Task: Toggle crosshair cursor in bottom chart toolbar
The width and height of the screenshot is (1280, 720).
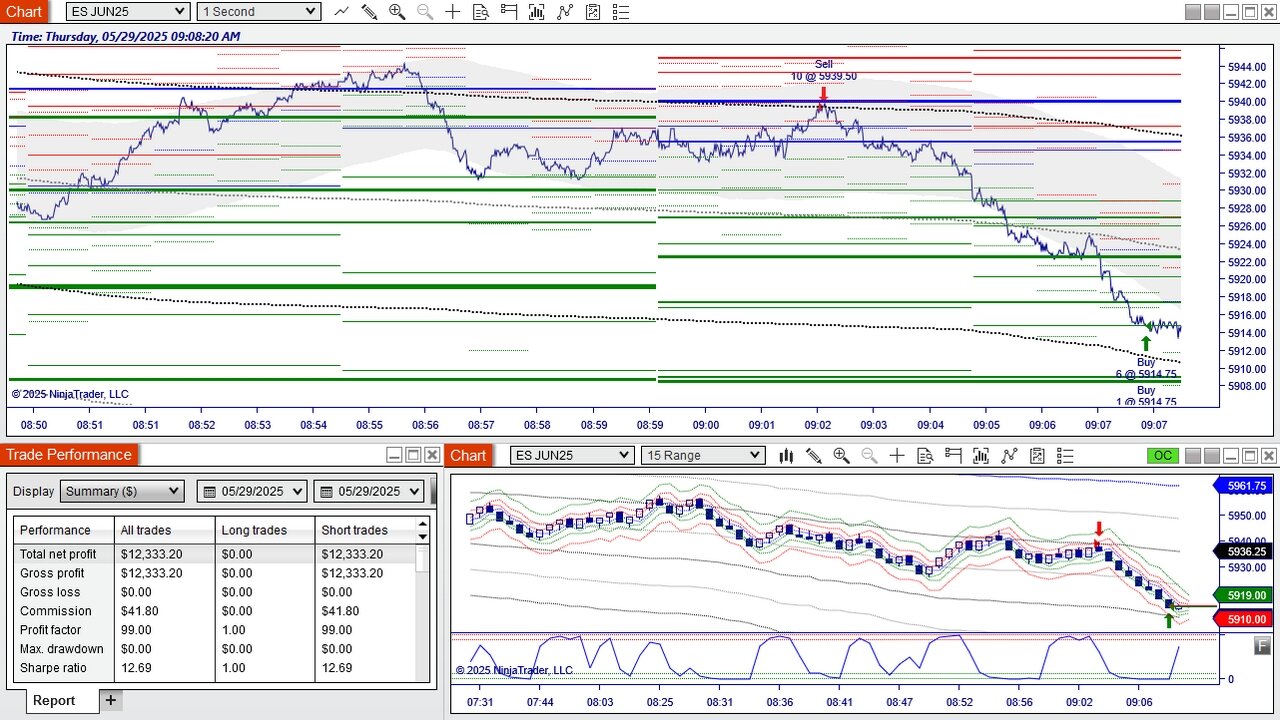Action: point(897,455)
